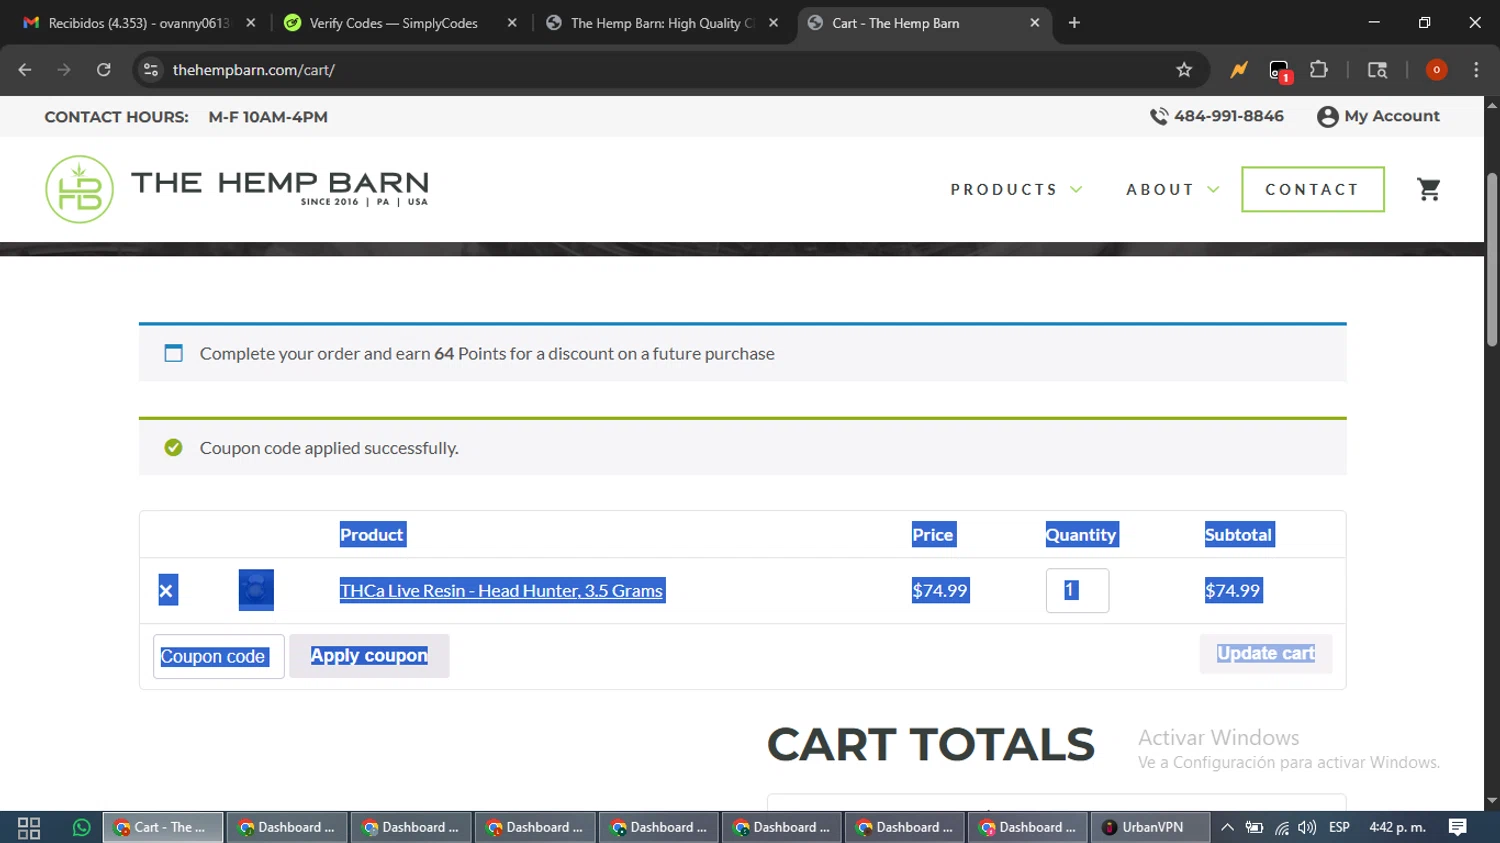
Task: View site information icon in address bar
Action: (x=151, y=70)
